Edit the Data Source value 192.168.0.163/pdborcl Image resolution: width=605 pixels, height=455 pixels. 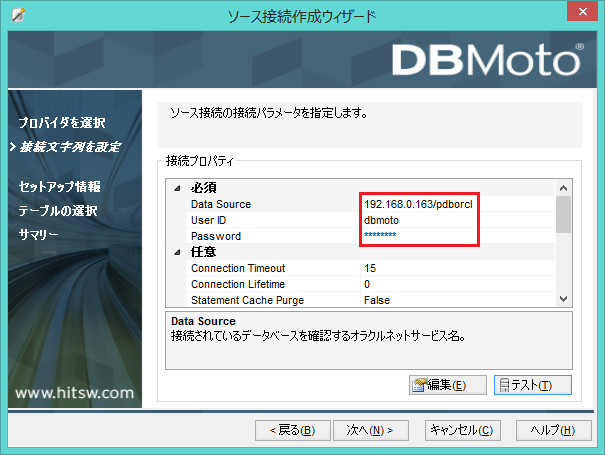419,204
